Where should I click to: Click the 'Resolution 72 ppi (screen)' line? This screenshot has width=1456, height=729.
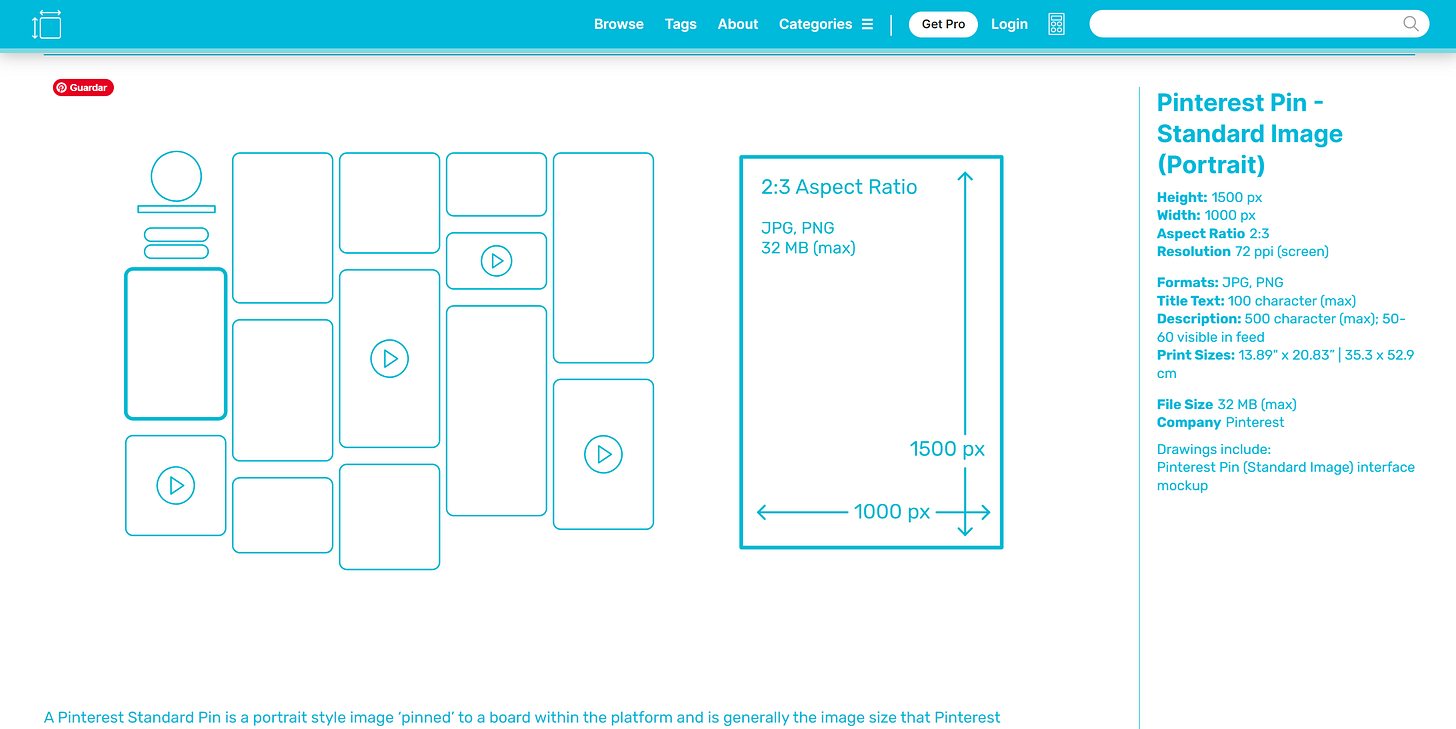tap(1243, 251)
